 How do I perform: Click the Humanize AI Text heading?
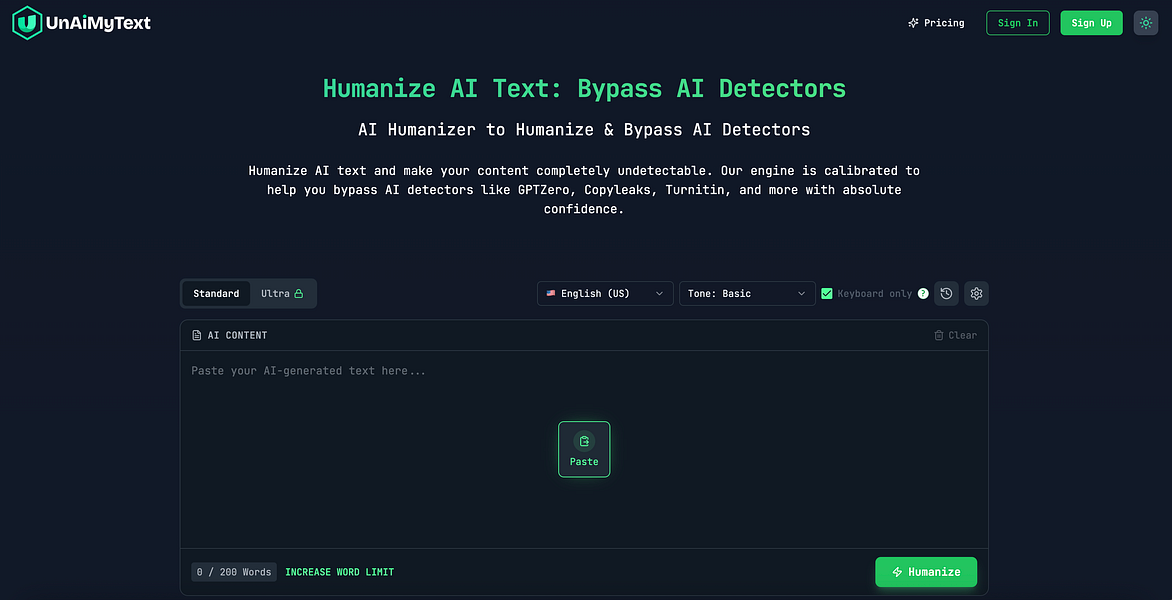pos(585,88)
